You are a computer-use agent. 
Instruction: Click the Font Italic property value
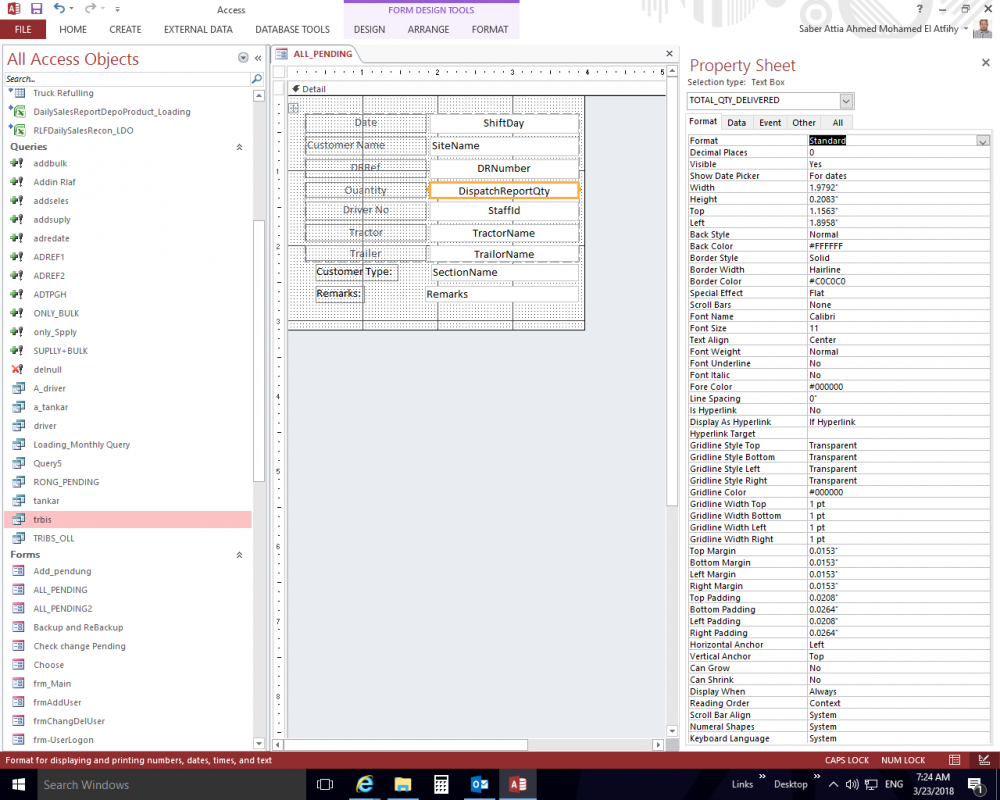[898, 375]
